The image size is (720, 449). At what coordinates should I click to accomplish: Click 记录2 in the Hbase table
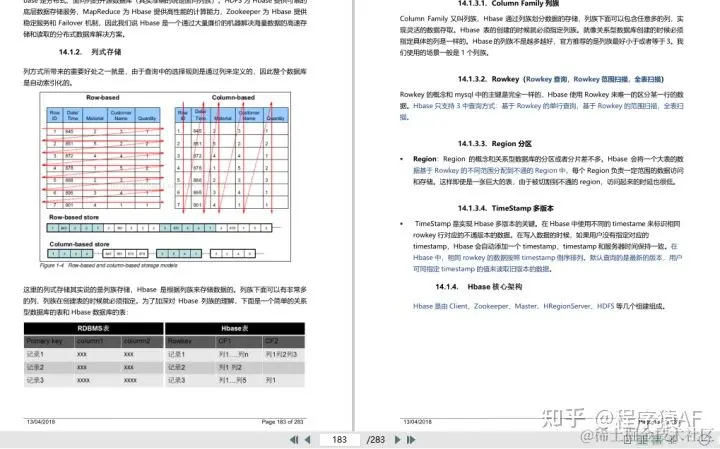[176, 367]
